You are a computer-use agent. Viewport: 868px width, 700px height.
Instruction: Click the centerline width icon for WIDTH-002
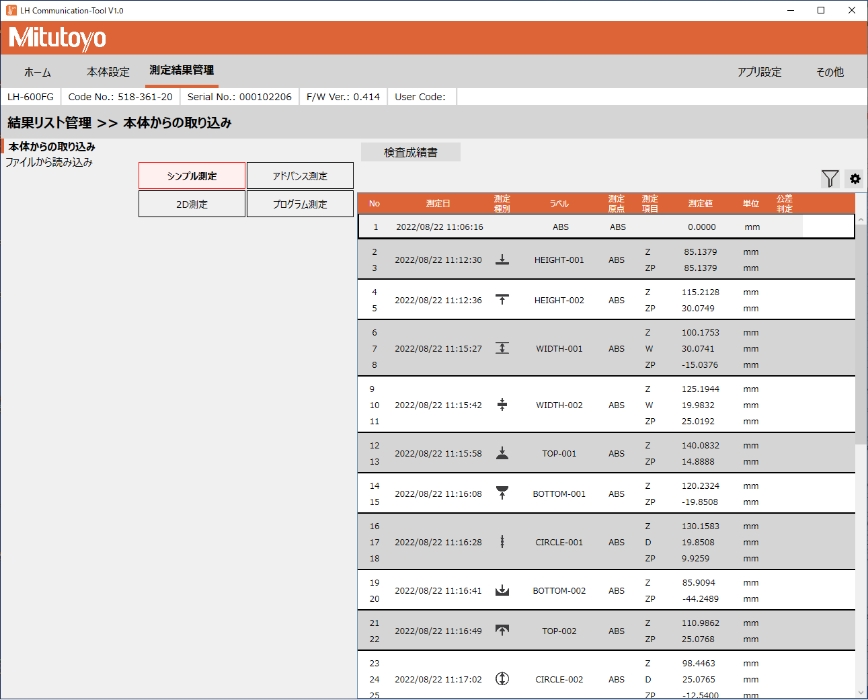pos(502,405)
